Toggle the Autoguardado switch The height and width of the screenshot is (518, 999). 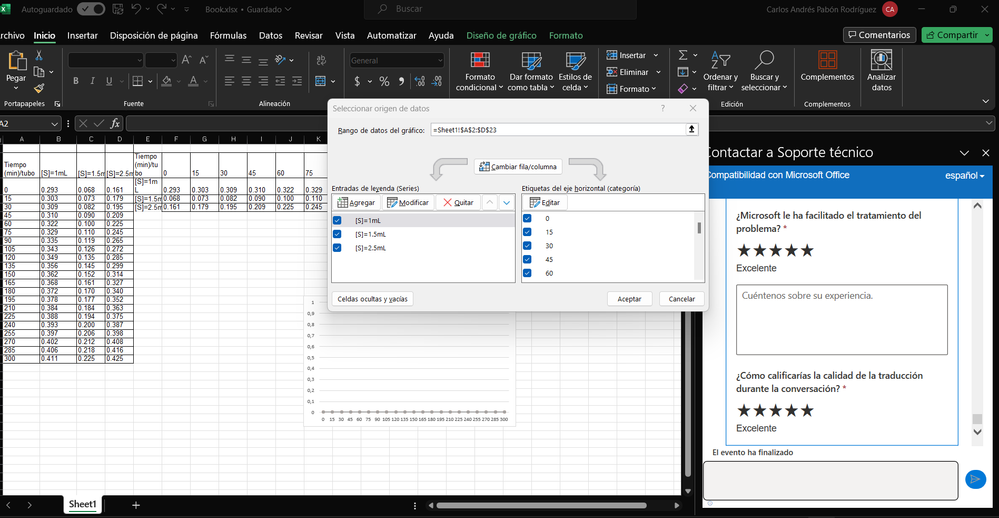pos(92,9)
